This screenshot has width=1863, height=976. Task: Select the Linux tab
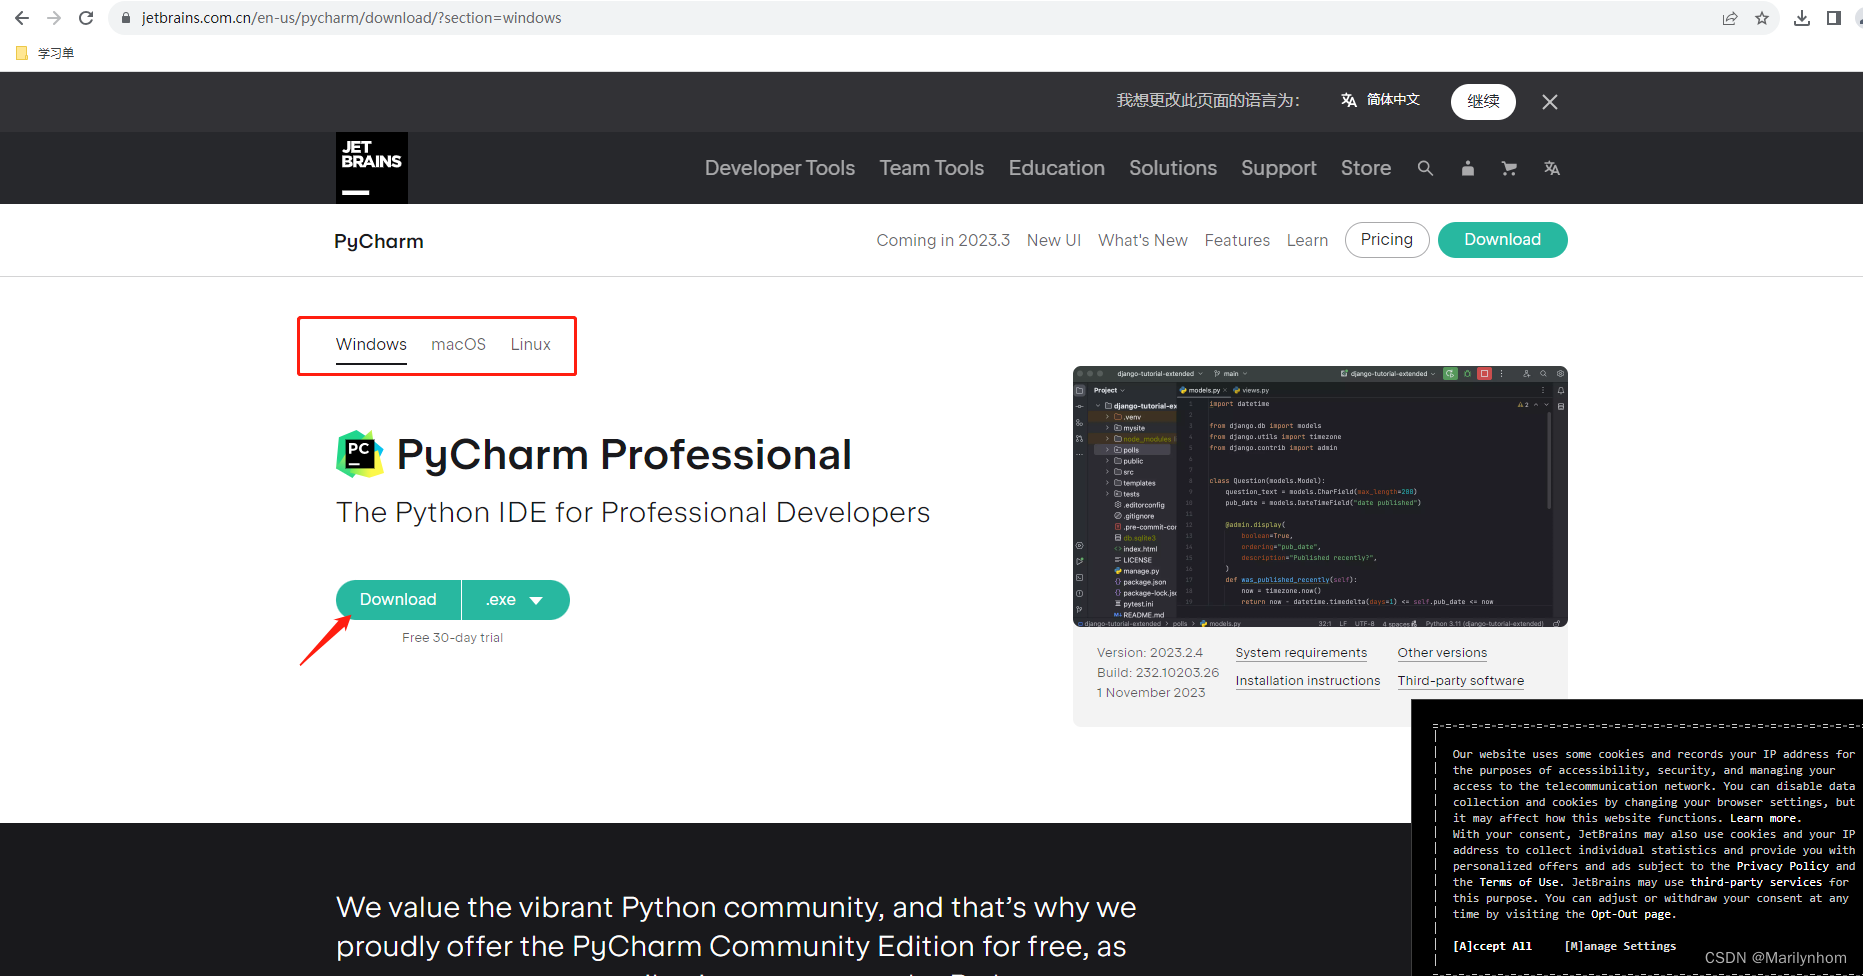tap(531, 344)
